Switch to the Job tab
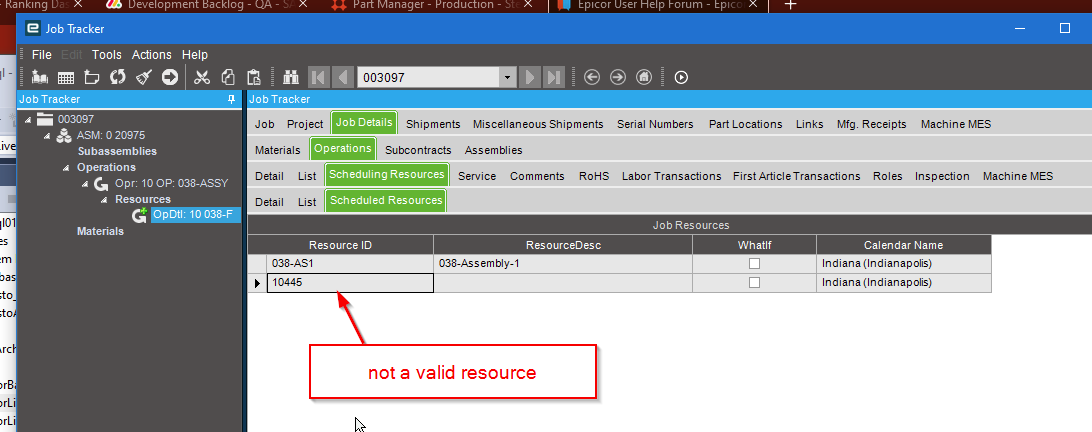Screen dimensions: 1092x432 [x=265, y=124]
